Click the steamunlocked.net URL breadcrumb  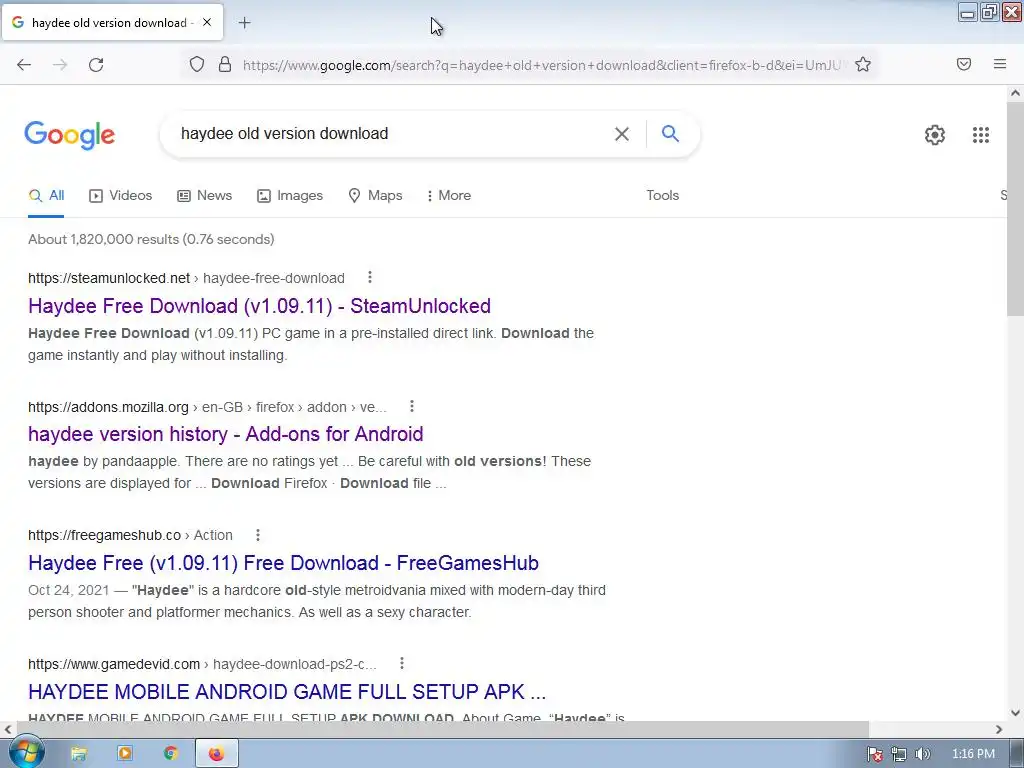coord(186,278)
